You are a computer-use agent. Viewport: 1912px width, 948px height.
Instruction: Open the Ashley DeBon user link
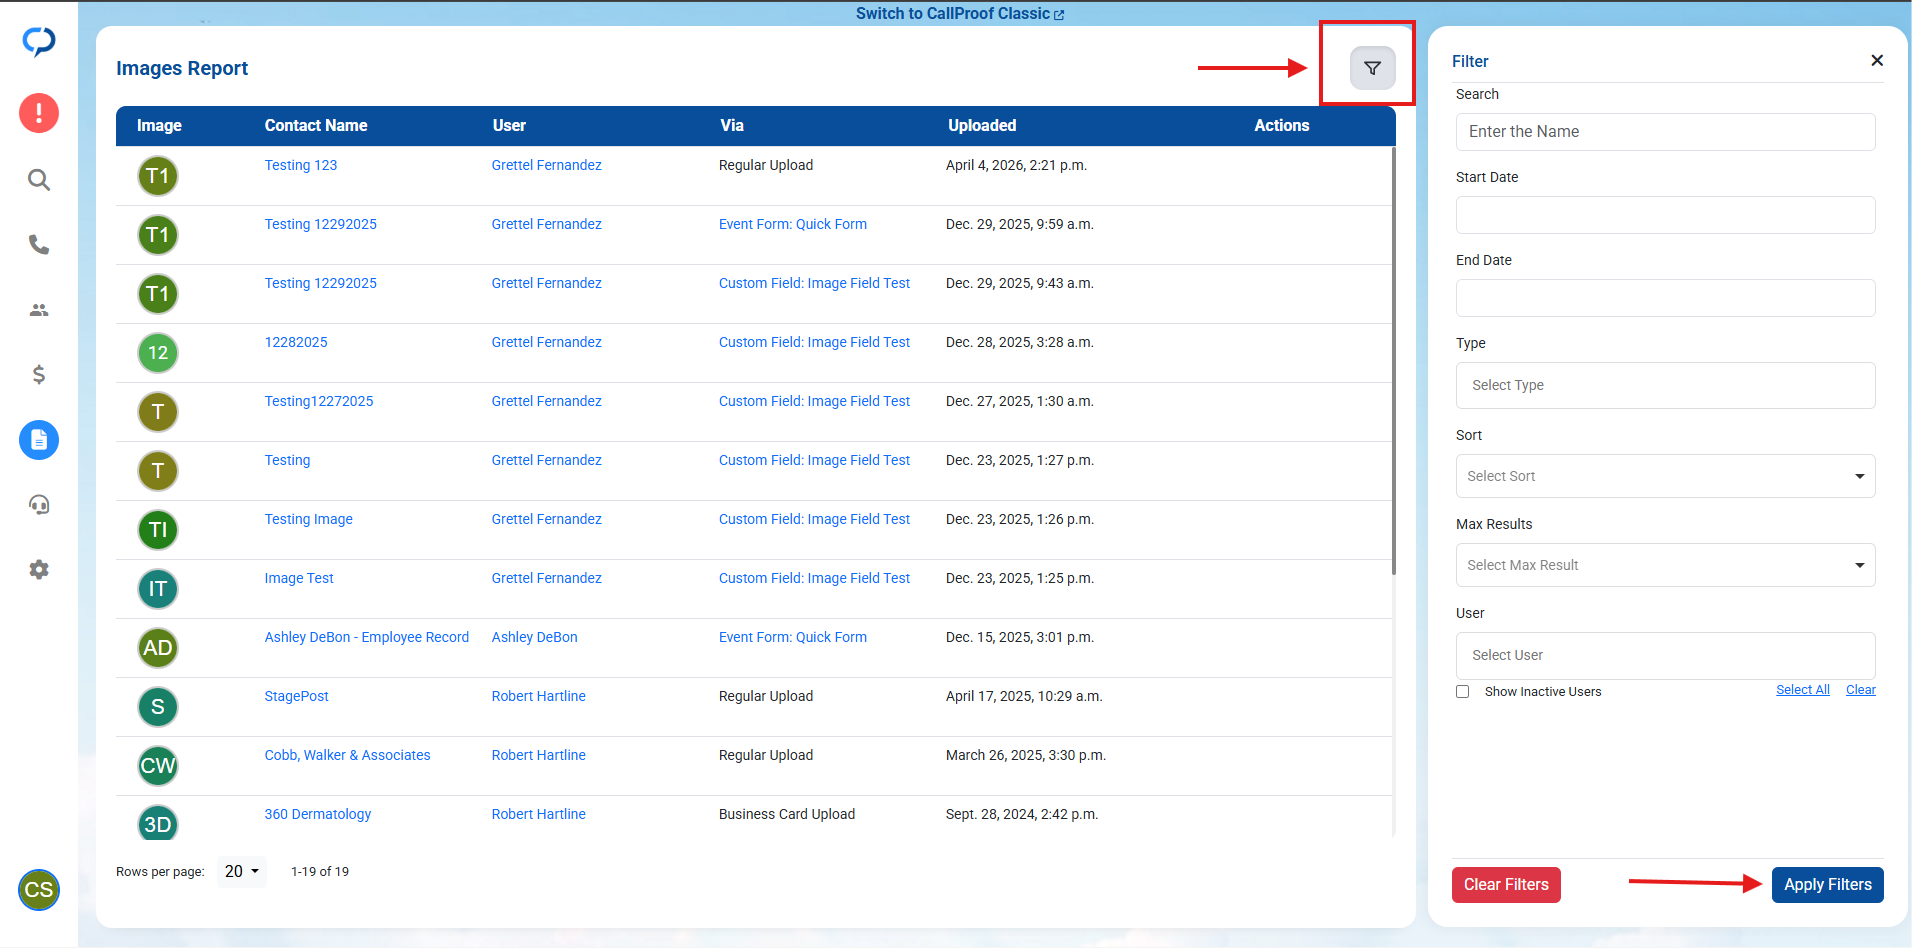coord(534,637)
